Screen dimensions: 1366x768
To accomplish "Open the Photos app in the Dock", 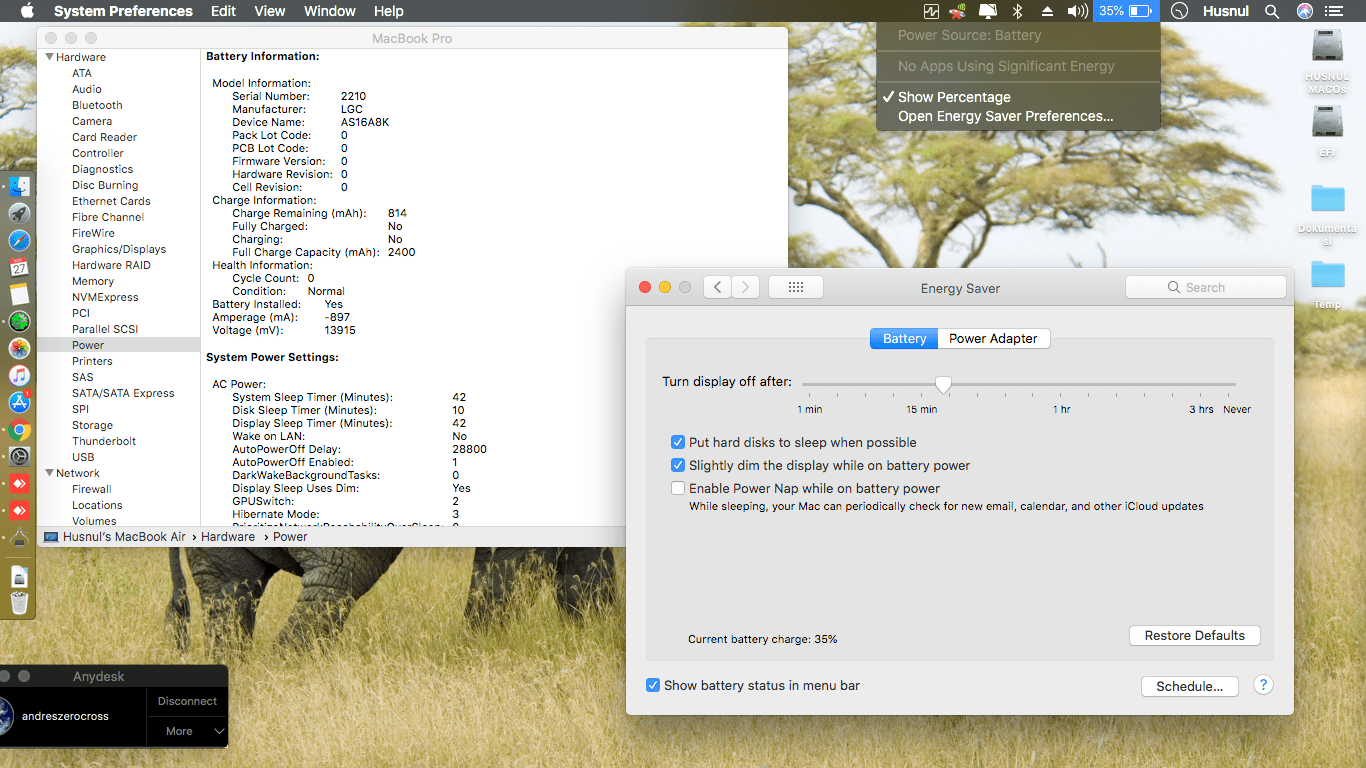I will (x=19, y=348).
